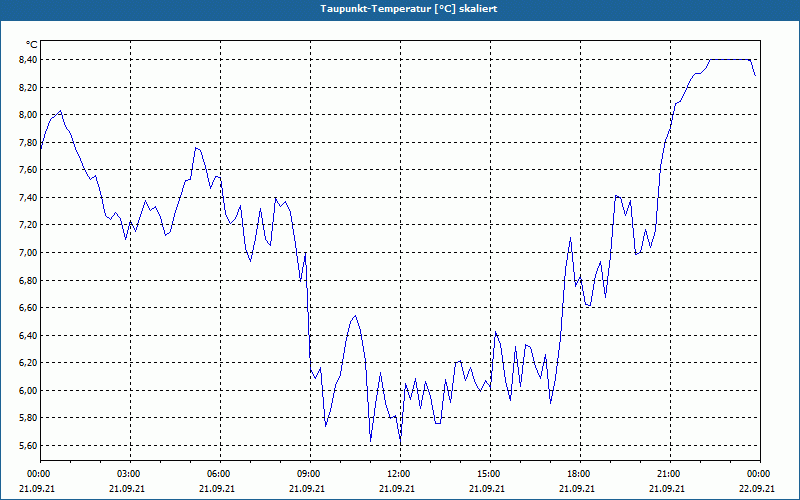
Task: Pick the '21.09.21' date under 12:00
Action: (x=397, y=488)
